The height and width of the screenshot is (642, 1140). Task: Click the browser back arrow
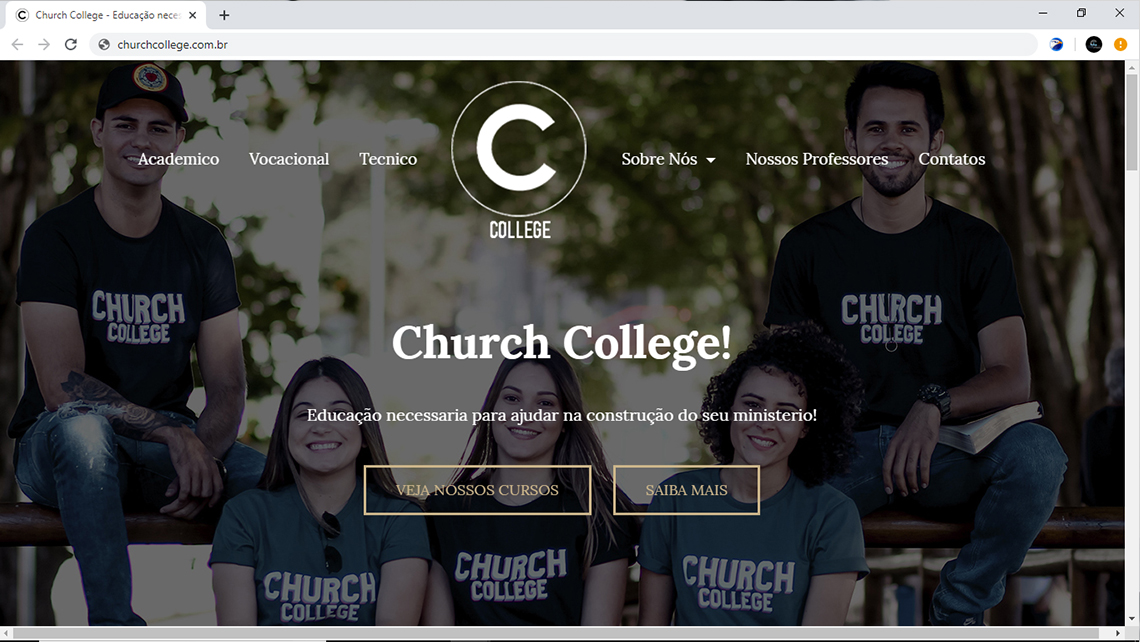click(x=17, y=44)
